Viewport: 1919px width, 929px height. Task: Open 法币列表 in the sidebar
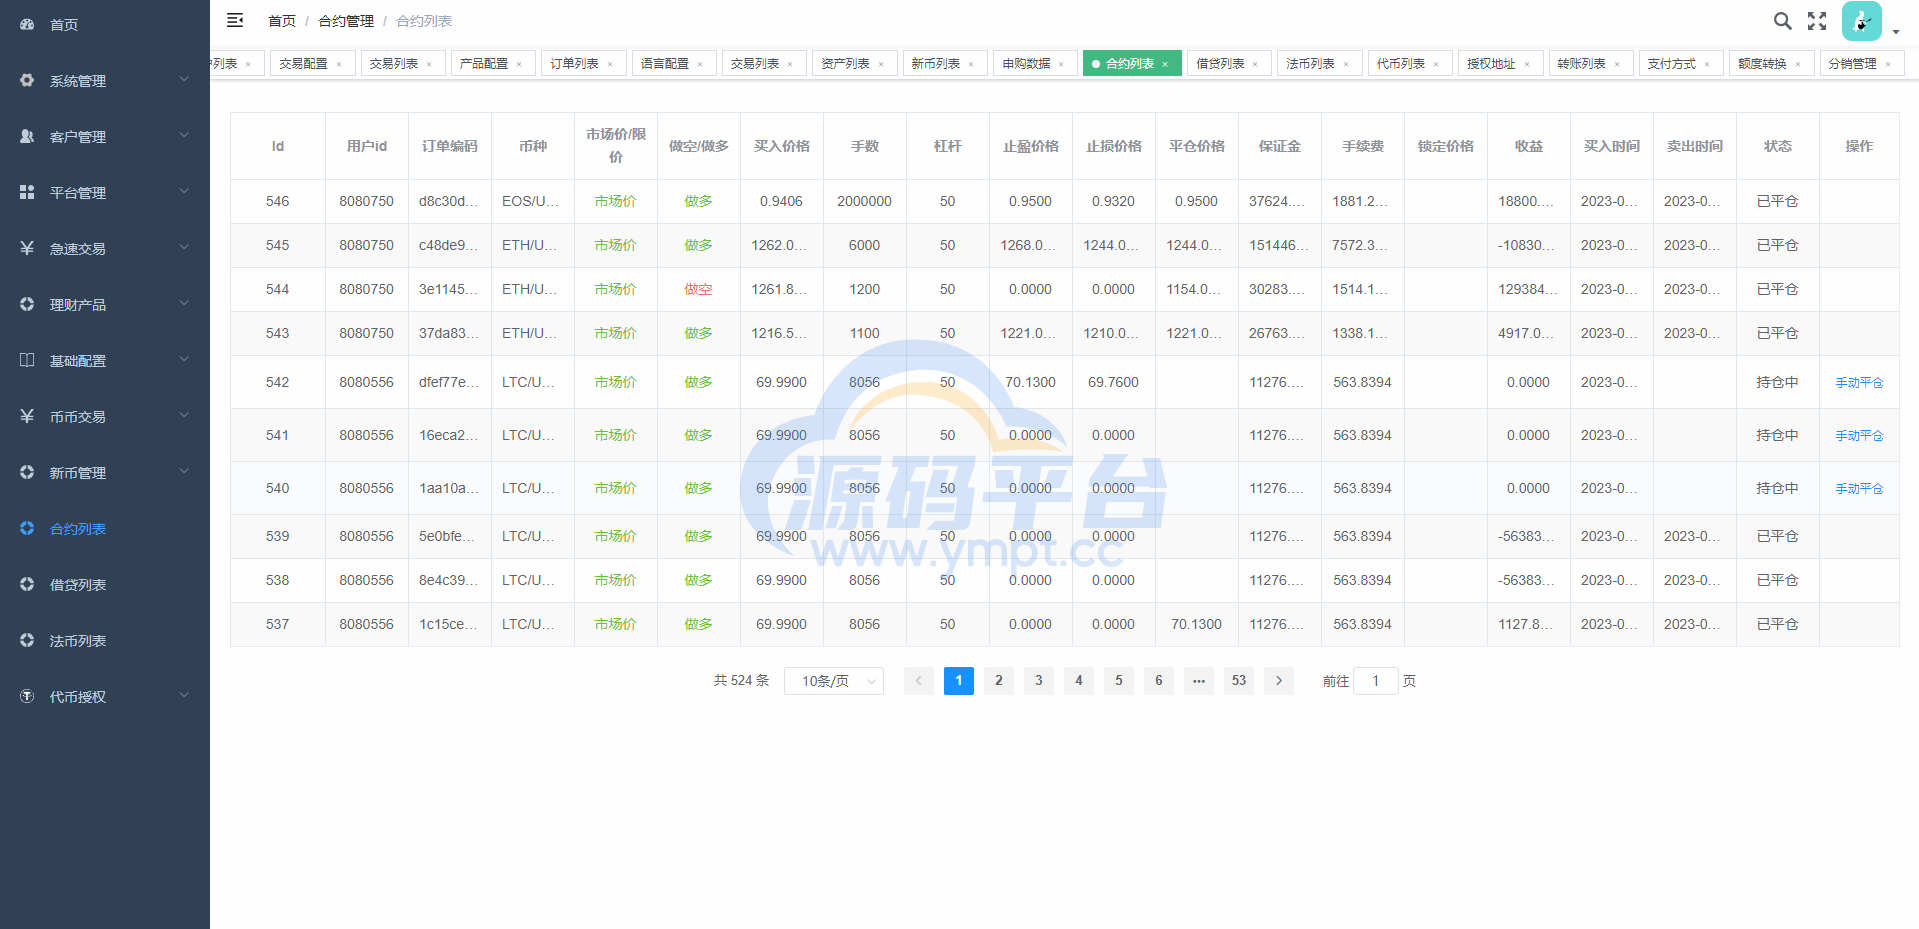(x=78, y=641)
